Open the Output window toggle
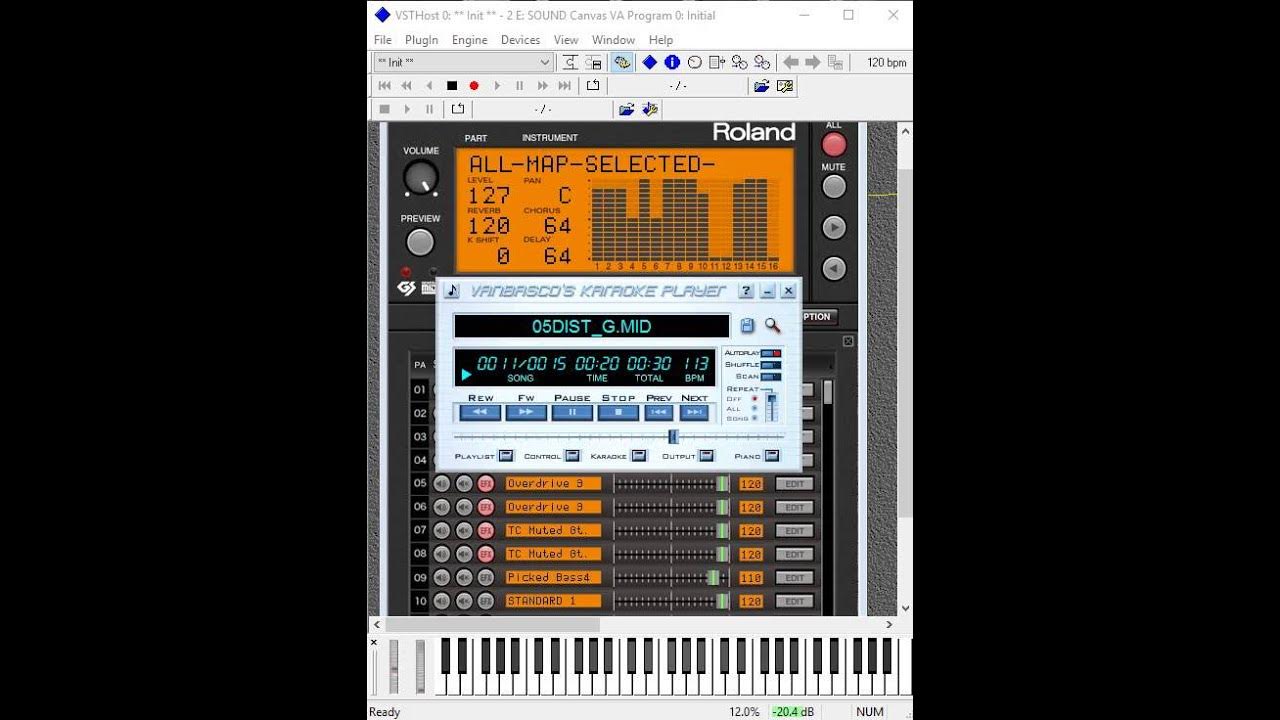 click(x=706, y=456)
